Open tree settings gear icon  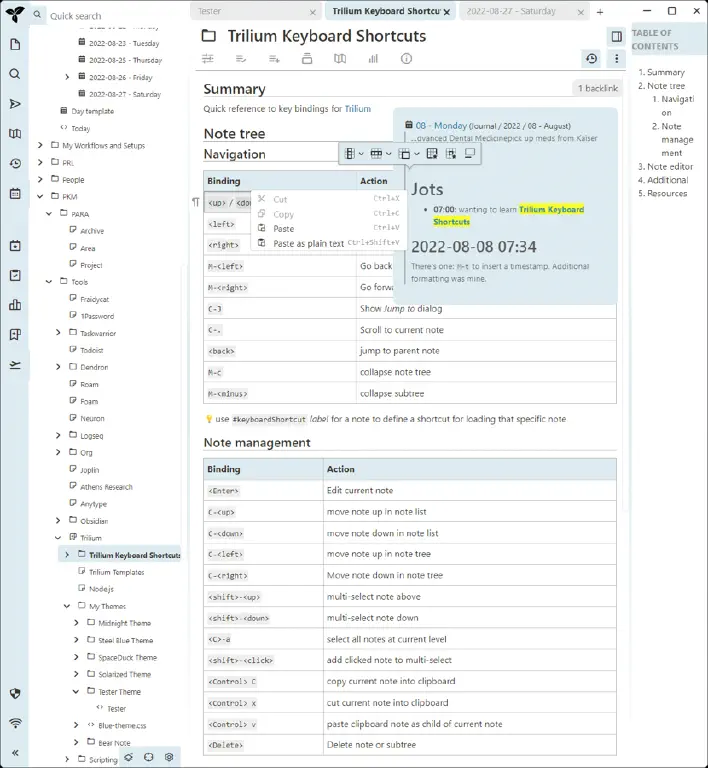coord(169,757)
